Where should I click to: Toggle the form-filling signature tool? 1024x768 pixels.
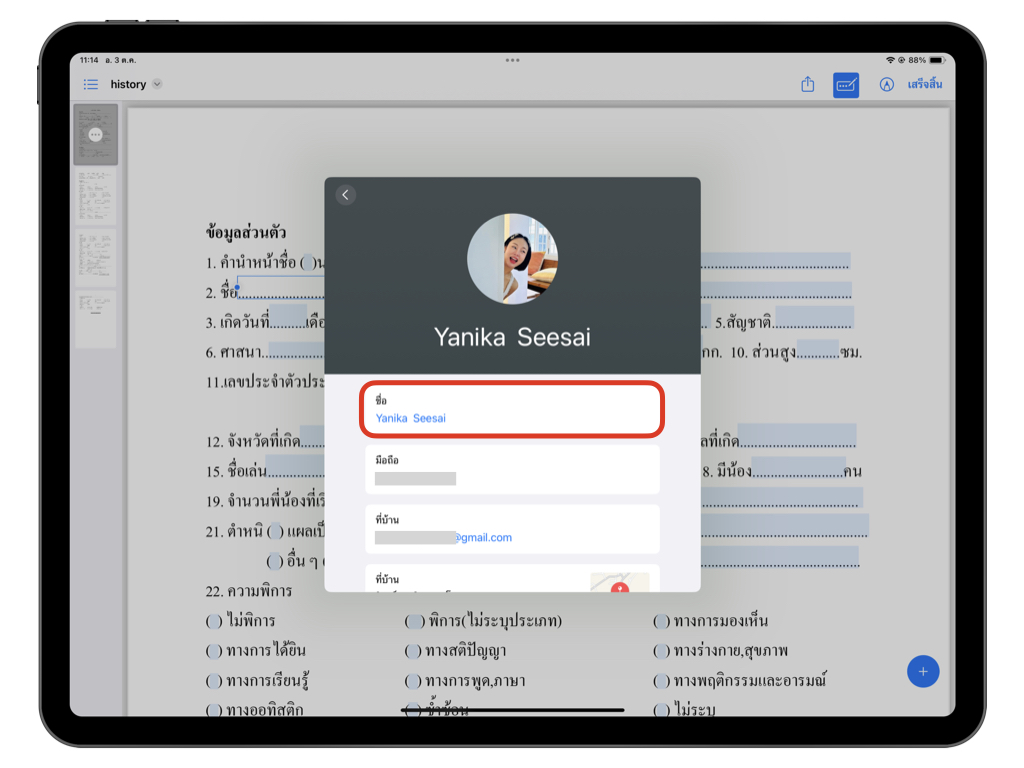coord(846,85)
